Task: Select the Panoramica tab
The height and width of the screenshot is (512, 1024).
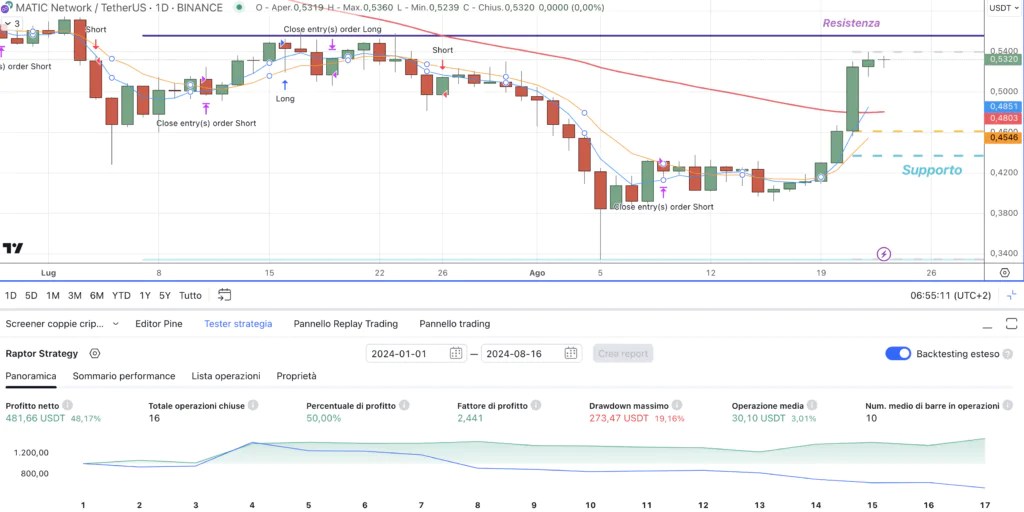Action: click(31, 376)
